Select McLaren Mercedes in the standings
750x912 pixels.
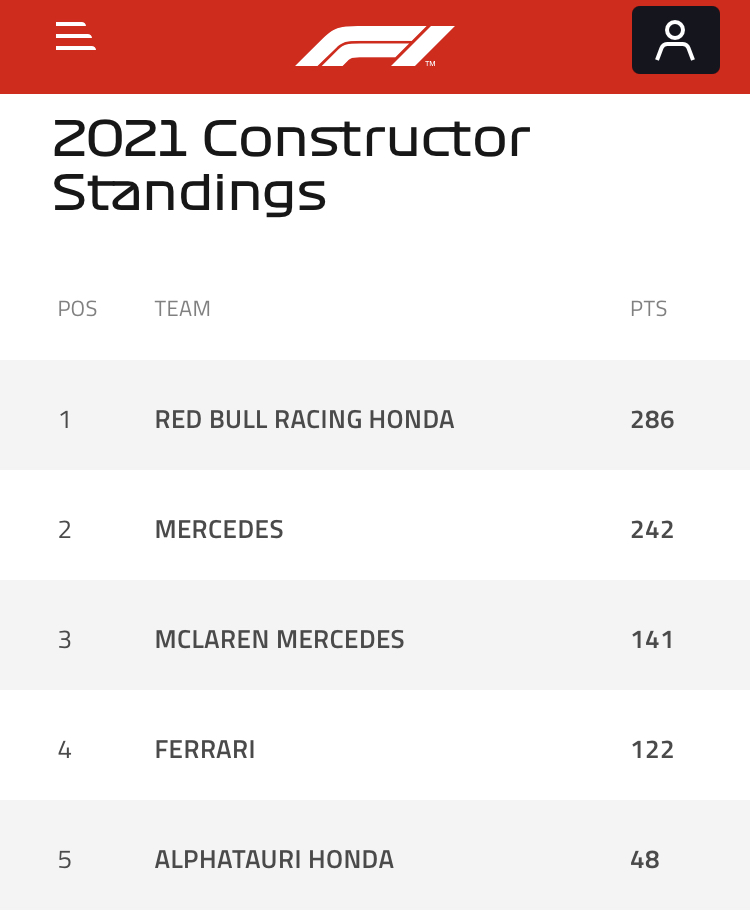[x=375, y=635]
